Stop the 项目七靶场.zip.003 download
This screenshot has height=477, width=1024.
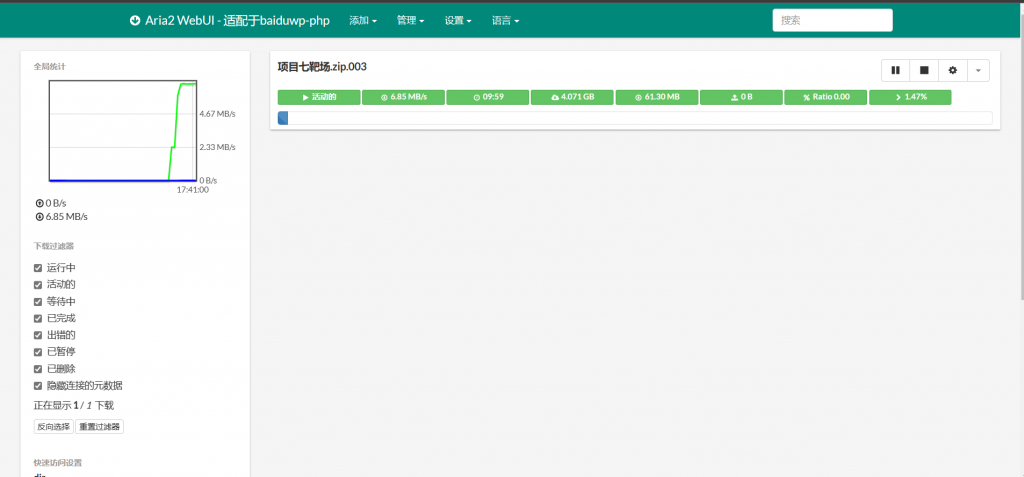pos(924,70)
